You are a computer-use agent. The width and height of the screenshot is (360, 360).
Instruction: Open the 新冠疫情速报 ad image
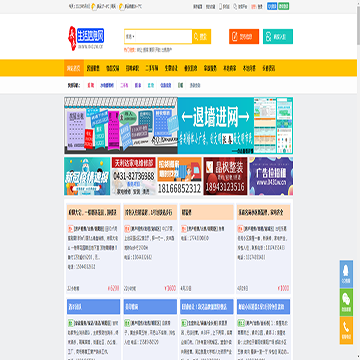tap(87, 176)
